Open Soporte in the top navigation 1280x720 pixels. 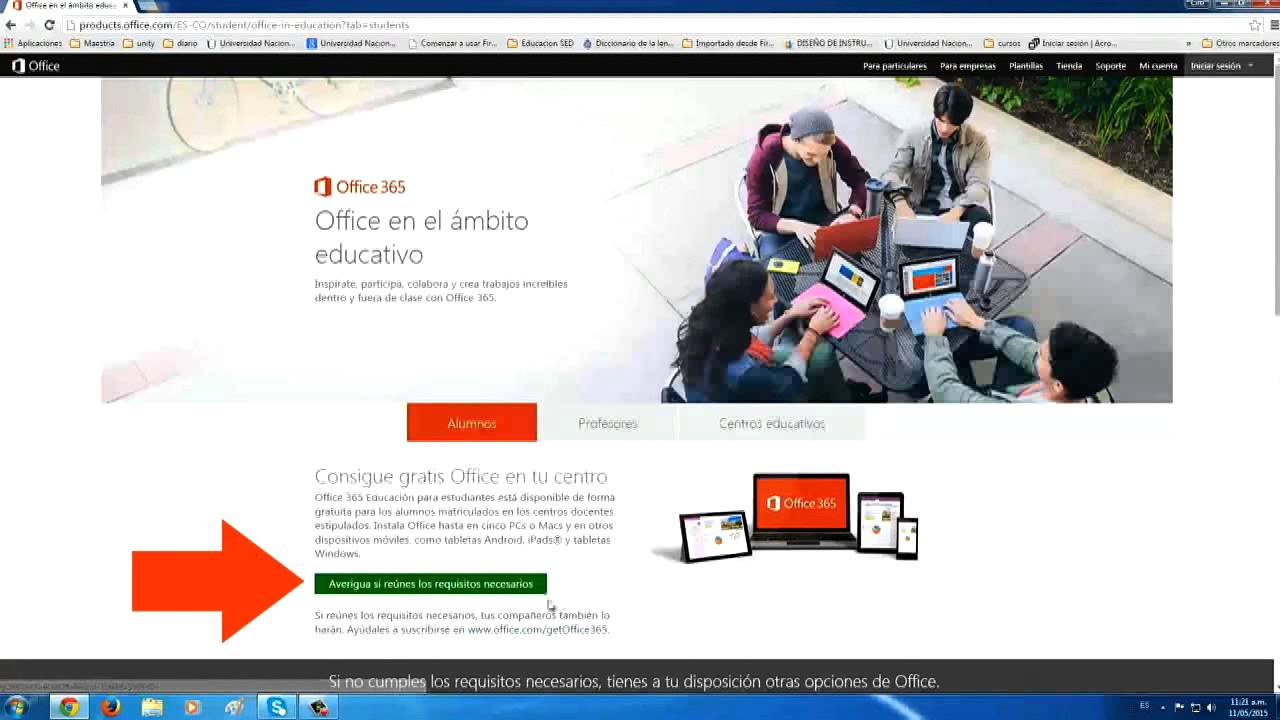(1111, 66)
